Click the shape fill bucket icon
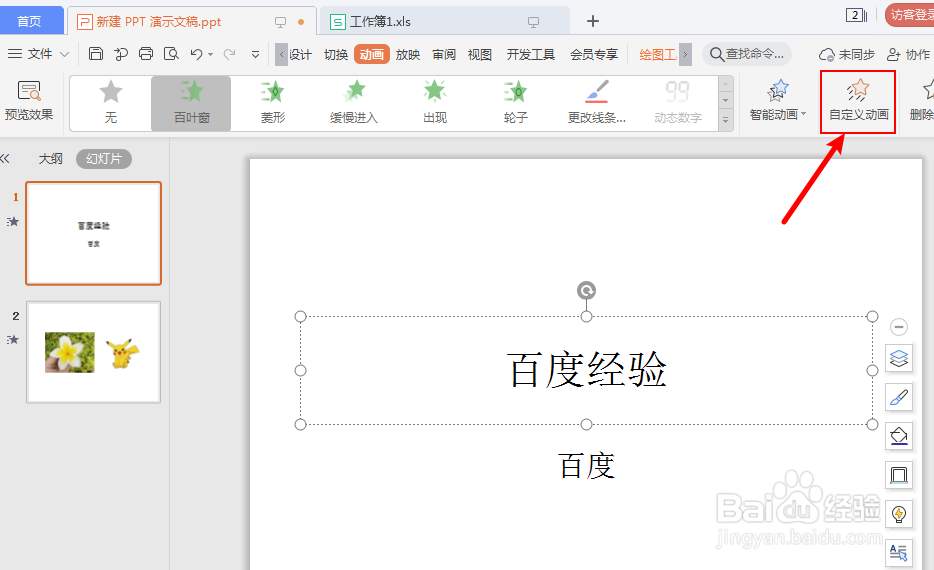Viewport: 934px width, 570px height. click(x=899, y=436)
